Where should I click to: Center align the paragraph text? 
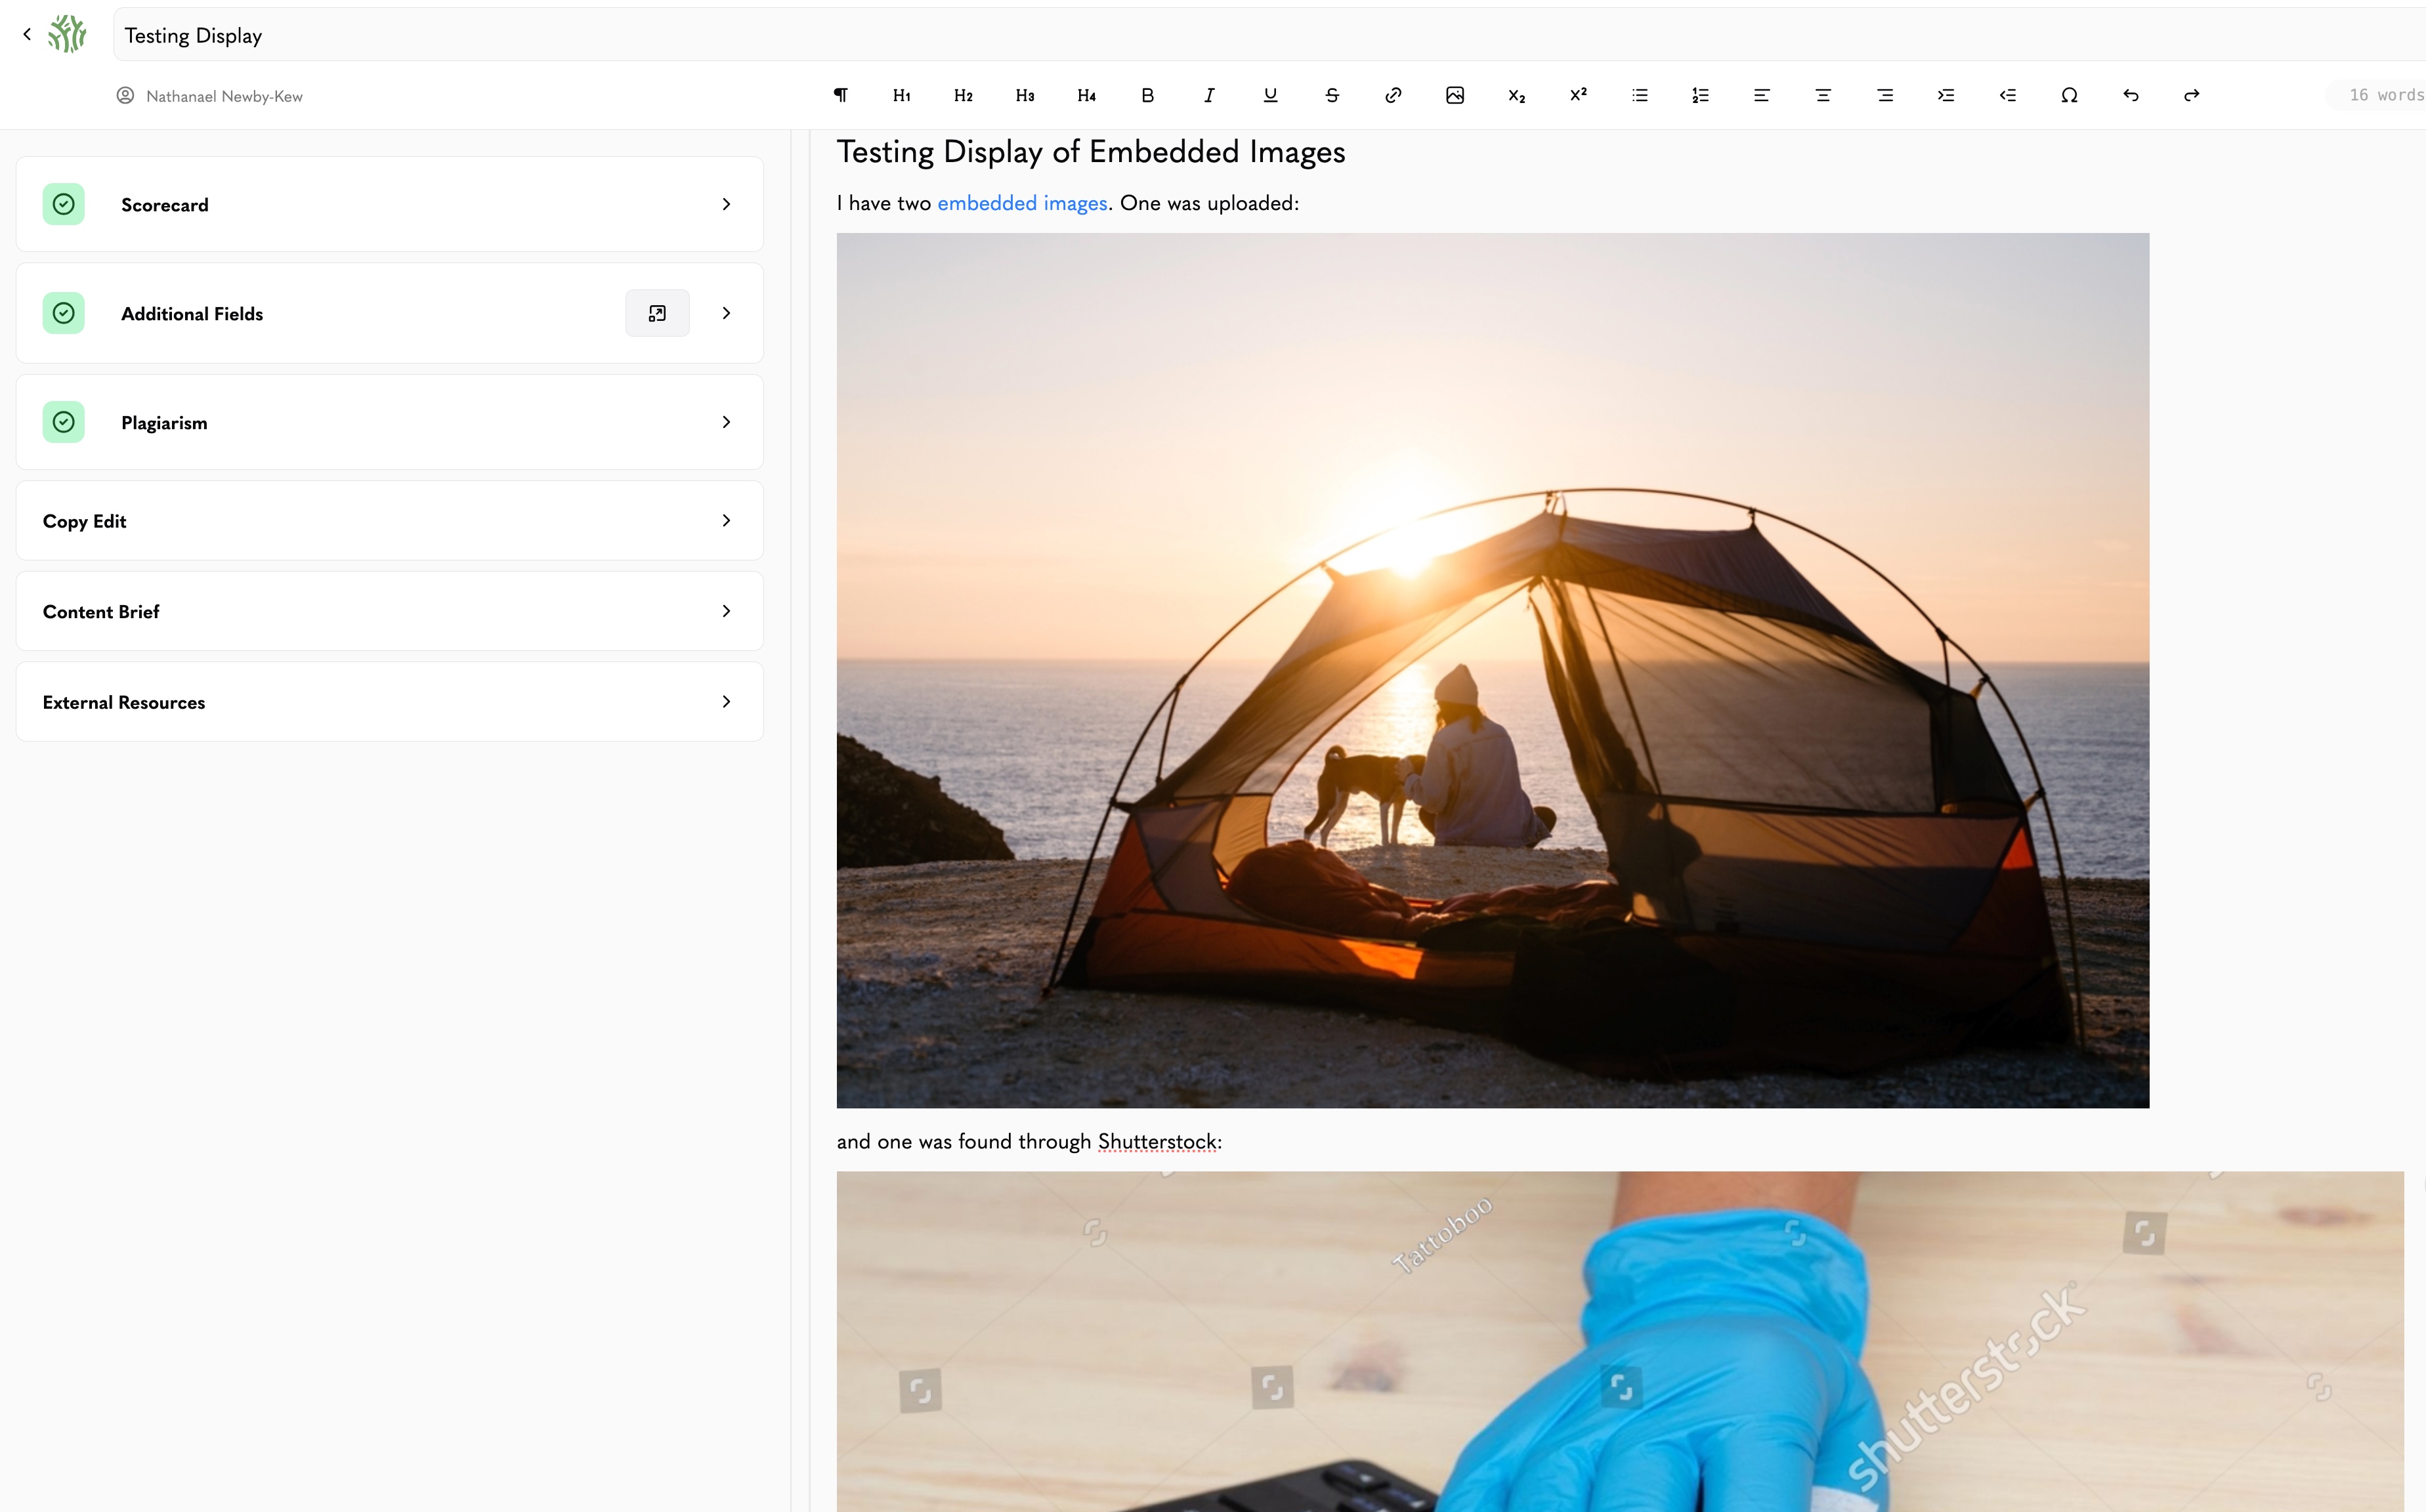point(1822,95)
